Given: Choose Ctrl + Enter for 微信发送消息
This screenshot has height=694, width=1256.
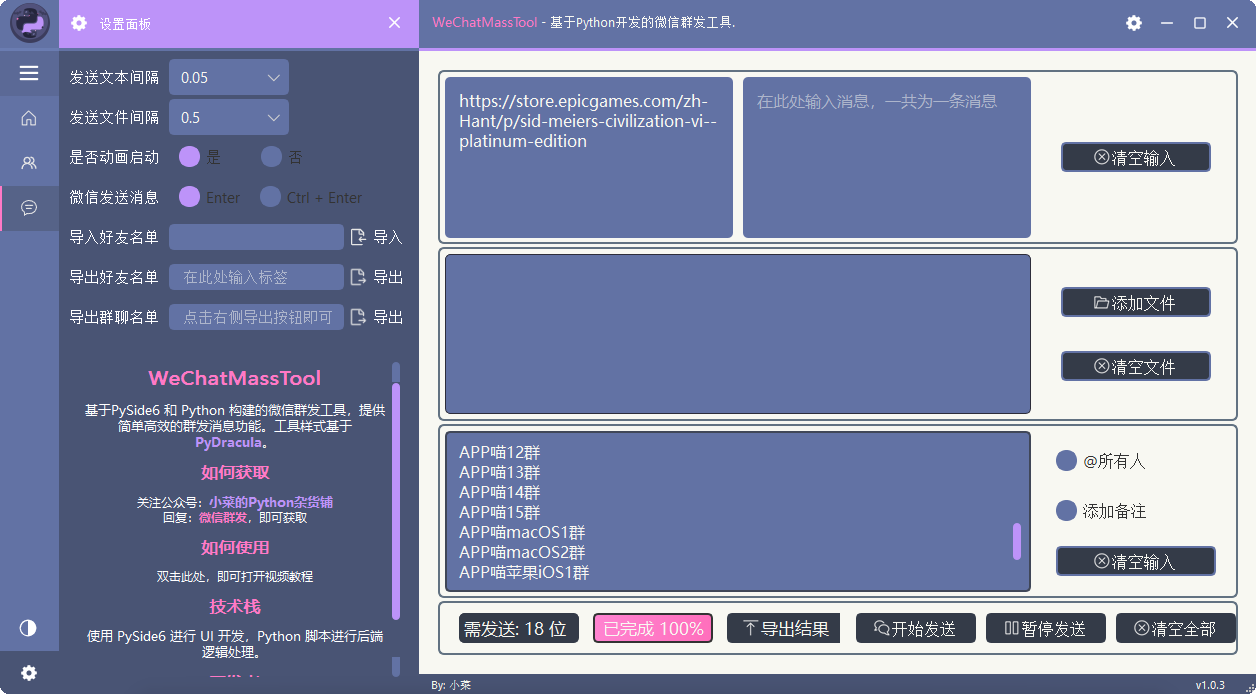Looking at the screenshot, I should pyautogui.click(x=270, y=197).
